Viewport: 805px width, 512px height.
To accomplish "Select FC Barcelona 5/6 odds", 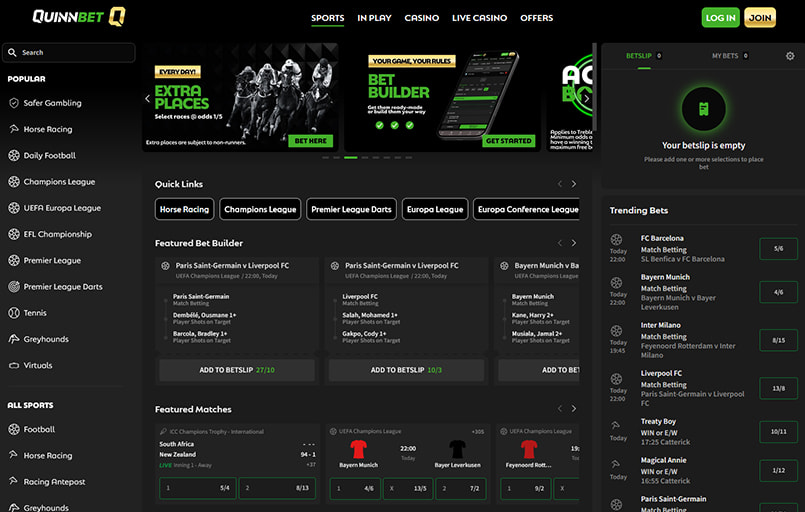I will coord(778,249).
